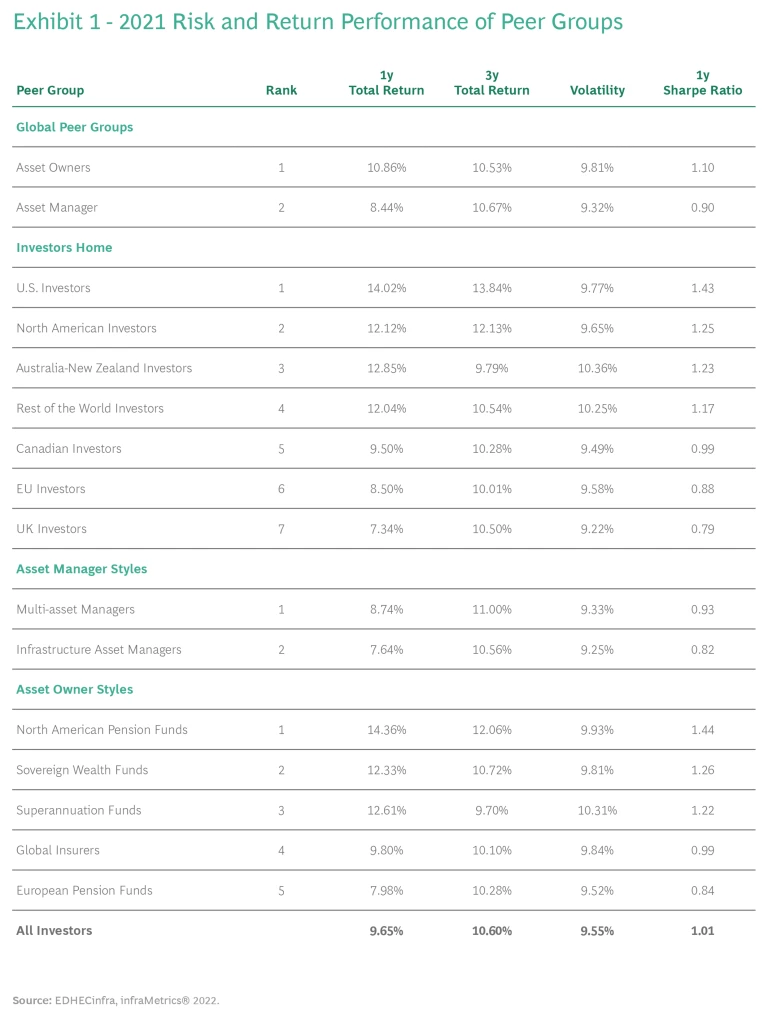
Task: Select the 1y Total Return column header
Action: [386, 83]
